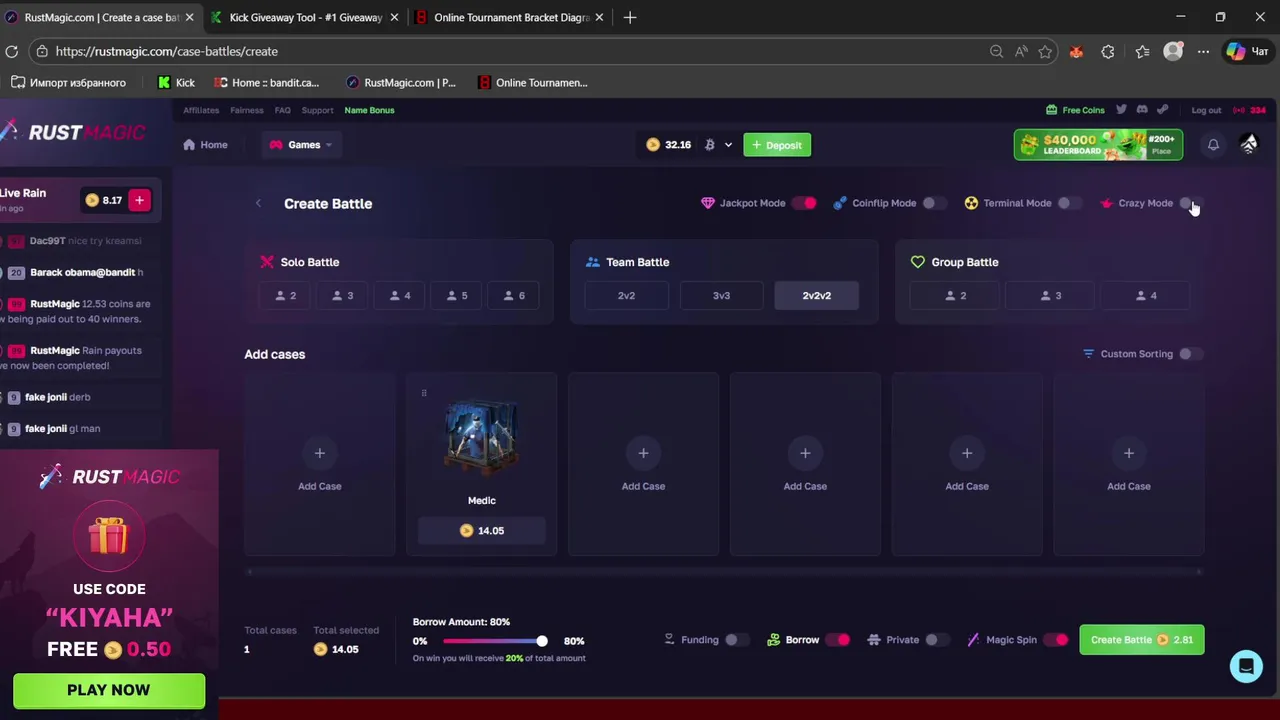Select the 3v3 team battle option

click(721, 296)
